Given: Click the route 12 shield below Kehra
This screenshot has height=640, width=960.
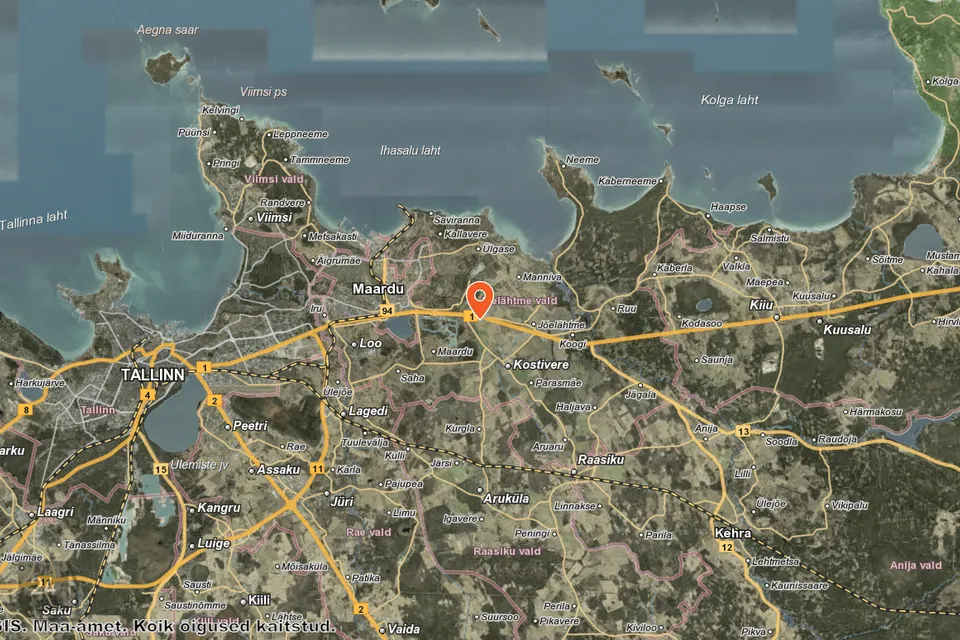Looking at the screenshot, I should click(727, 547).
